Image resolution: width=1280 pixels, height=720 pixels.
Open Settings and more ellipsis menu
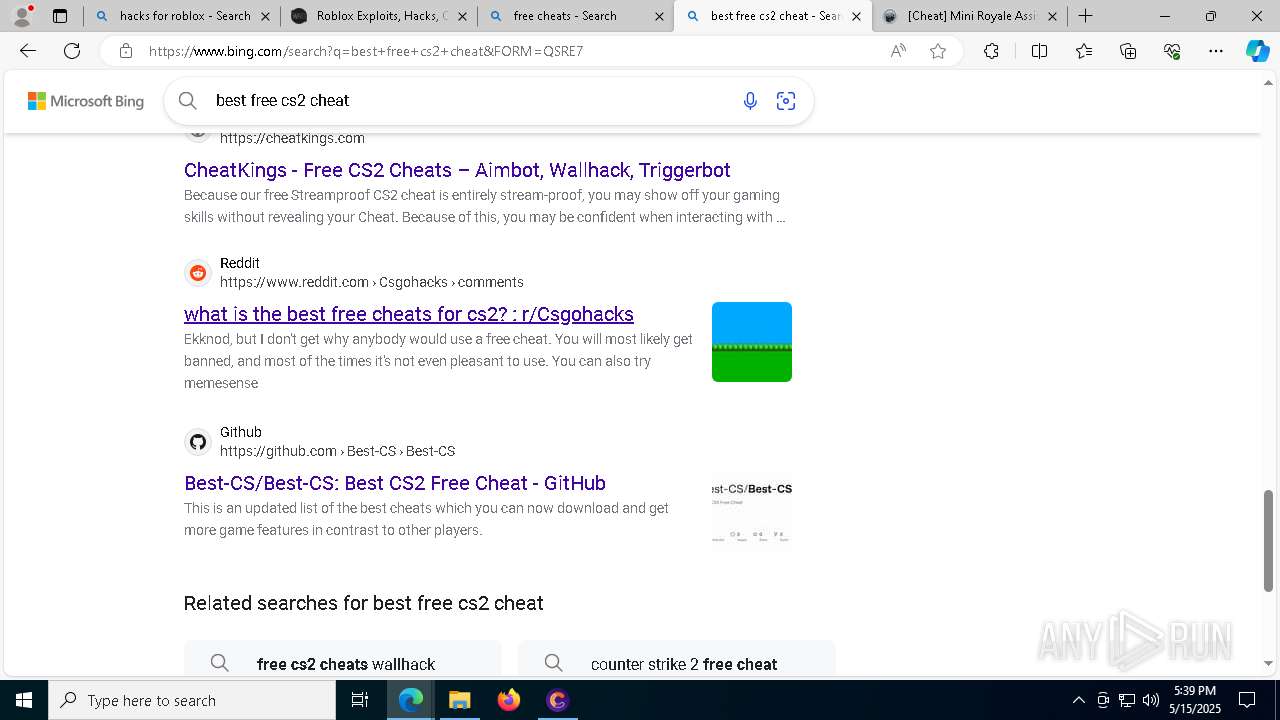1216,51
